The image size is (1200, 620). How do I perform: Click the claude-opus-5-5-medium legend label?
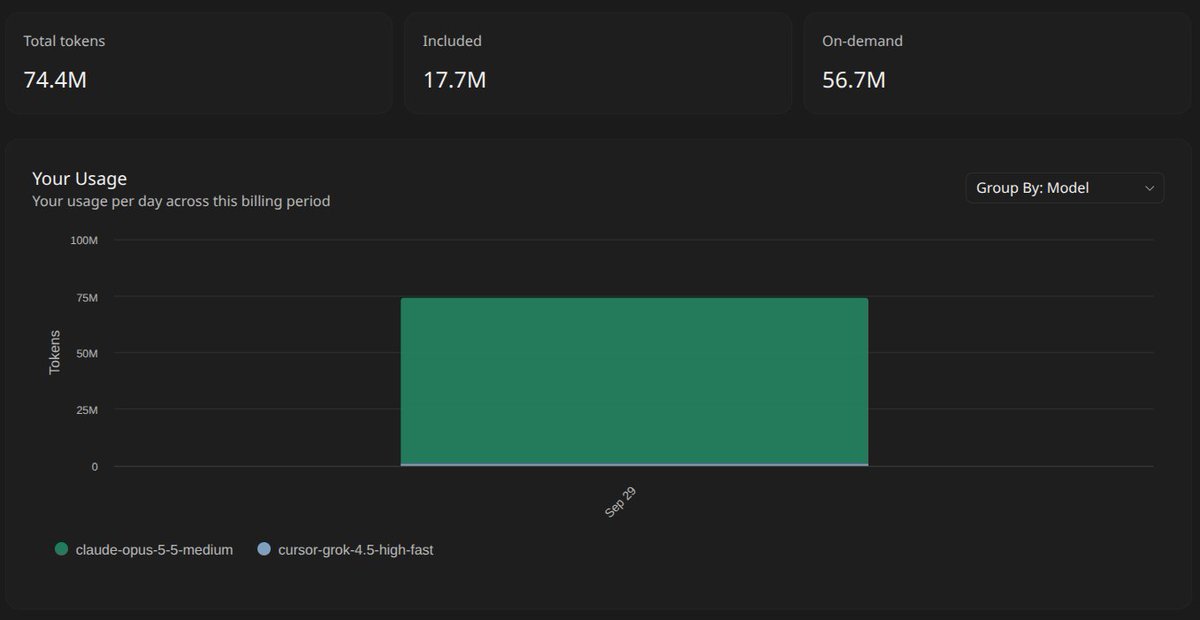pyautogui.click(x=154, y=549)
